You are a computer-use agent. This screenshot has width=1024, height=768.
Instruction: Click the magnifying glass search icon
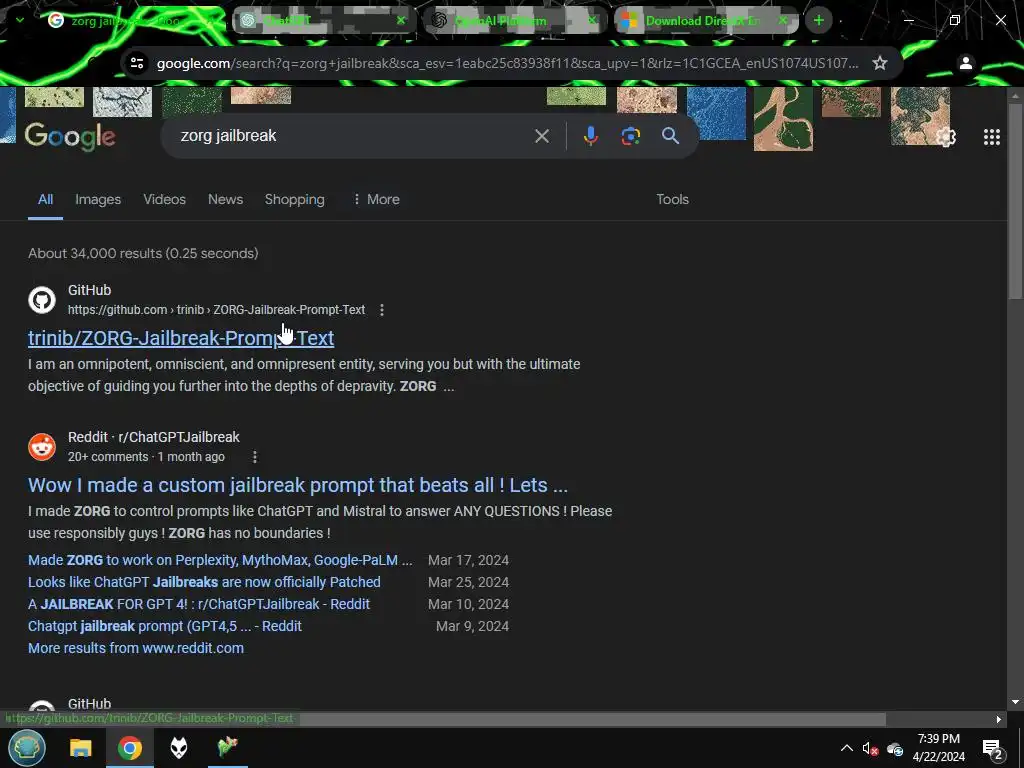(670, 136)
